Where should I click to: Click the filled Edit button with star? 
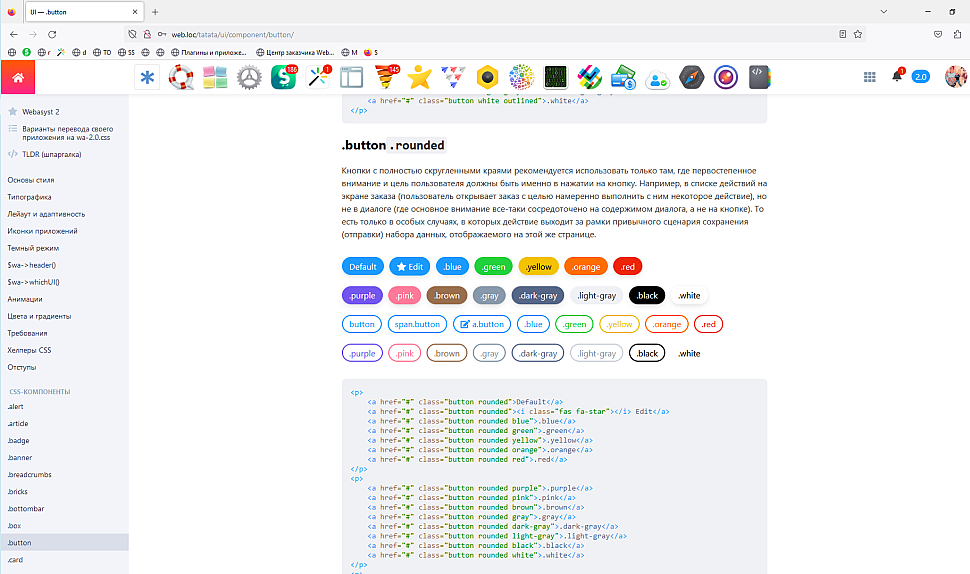tap(410, 266)
